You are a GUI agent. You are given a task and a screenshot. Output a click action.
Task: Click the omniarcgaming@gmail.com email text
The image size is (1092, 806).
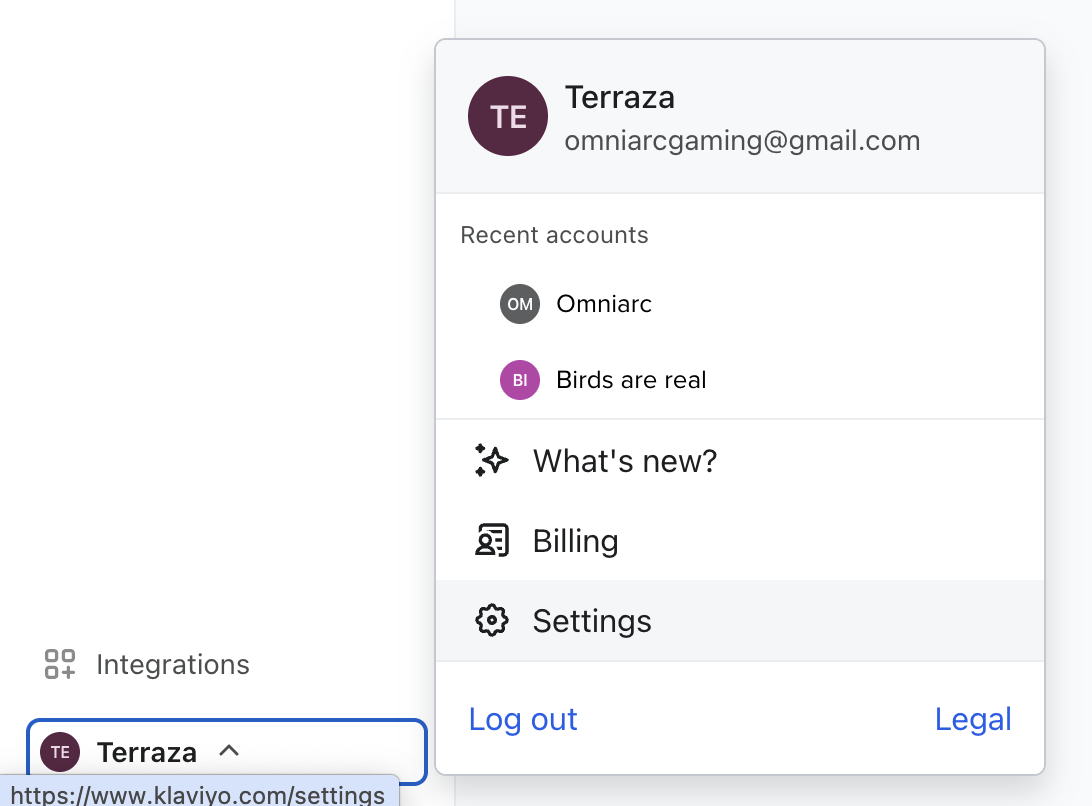(742, 141)
